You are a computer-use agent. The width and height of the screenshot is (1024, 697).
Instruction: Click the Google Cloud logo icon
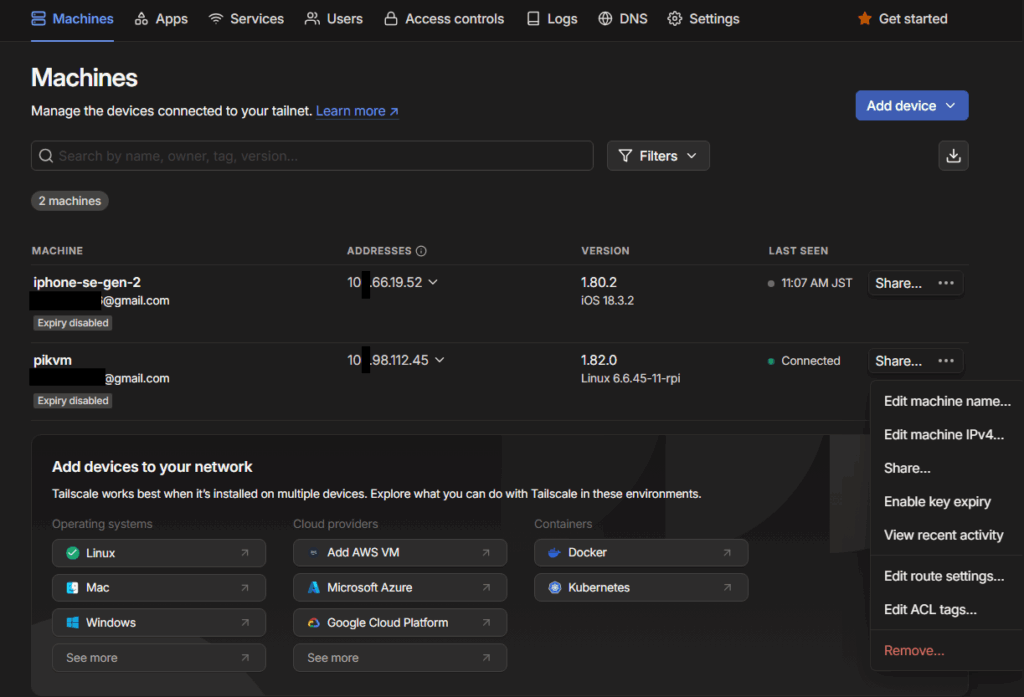point(313,623)
